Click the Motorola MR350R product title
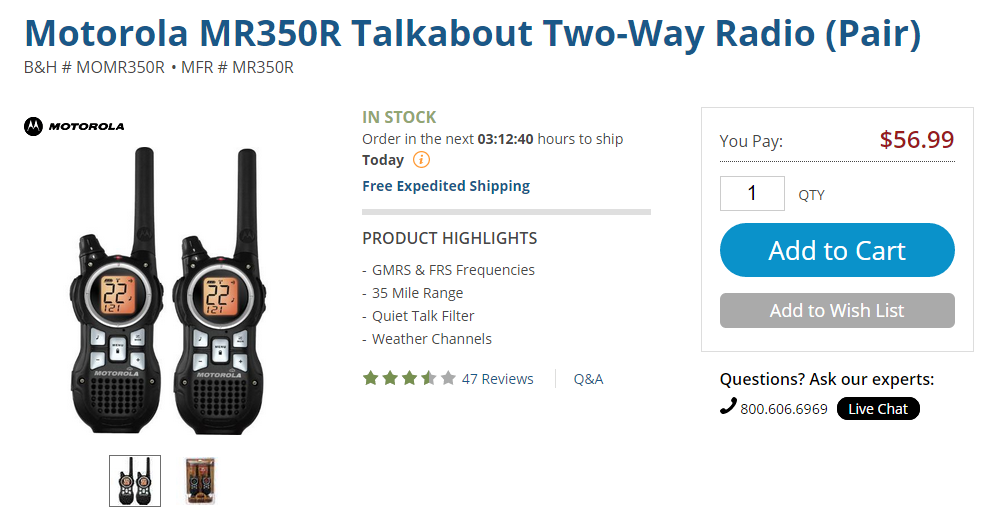The width and height of the screenshot is (999, 527). pyautogui.click(x=473, y=33)
